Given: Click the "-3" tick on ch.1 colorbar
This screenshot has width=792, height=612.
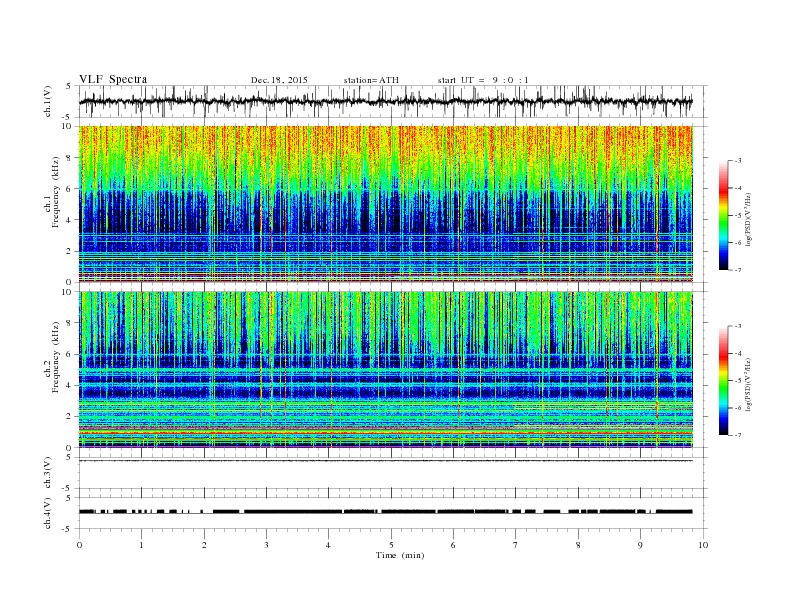Looking at the screenshot, I should click(x=737, y=161).
